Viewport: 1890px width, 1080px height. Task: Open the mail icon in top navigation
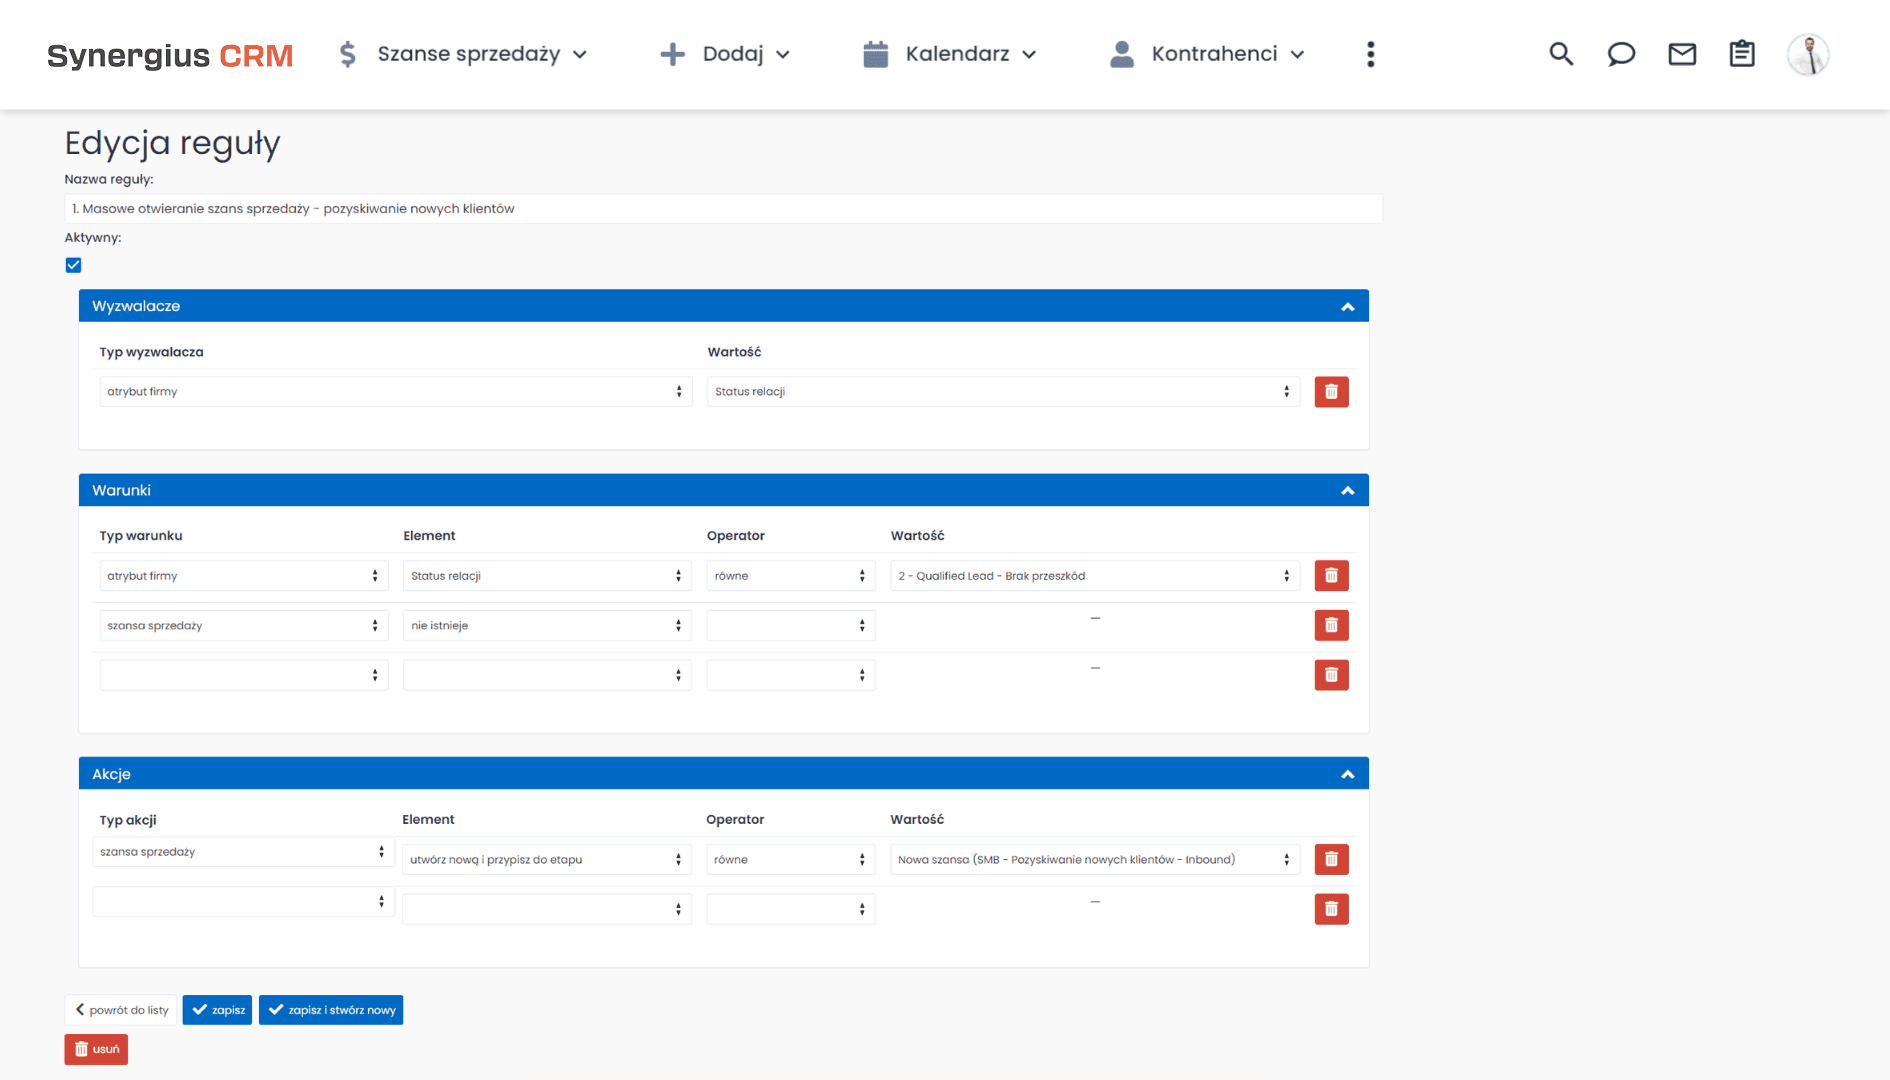[1682, 54]
